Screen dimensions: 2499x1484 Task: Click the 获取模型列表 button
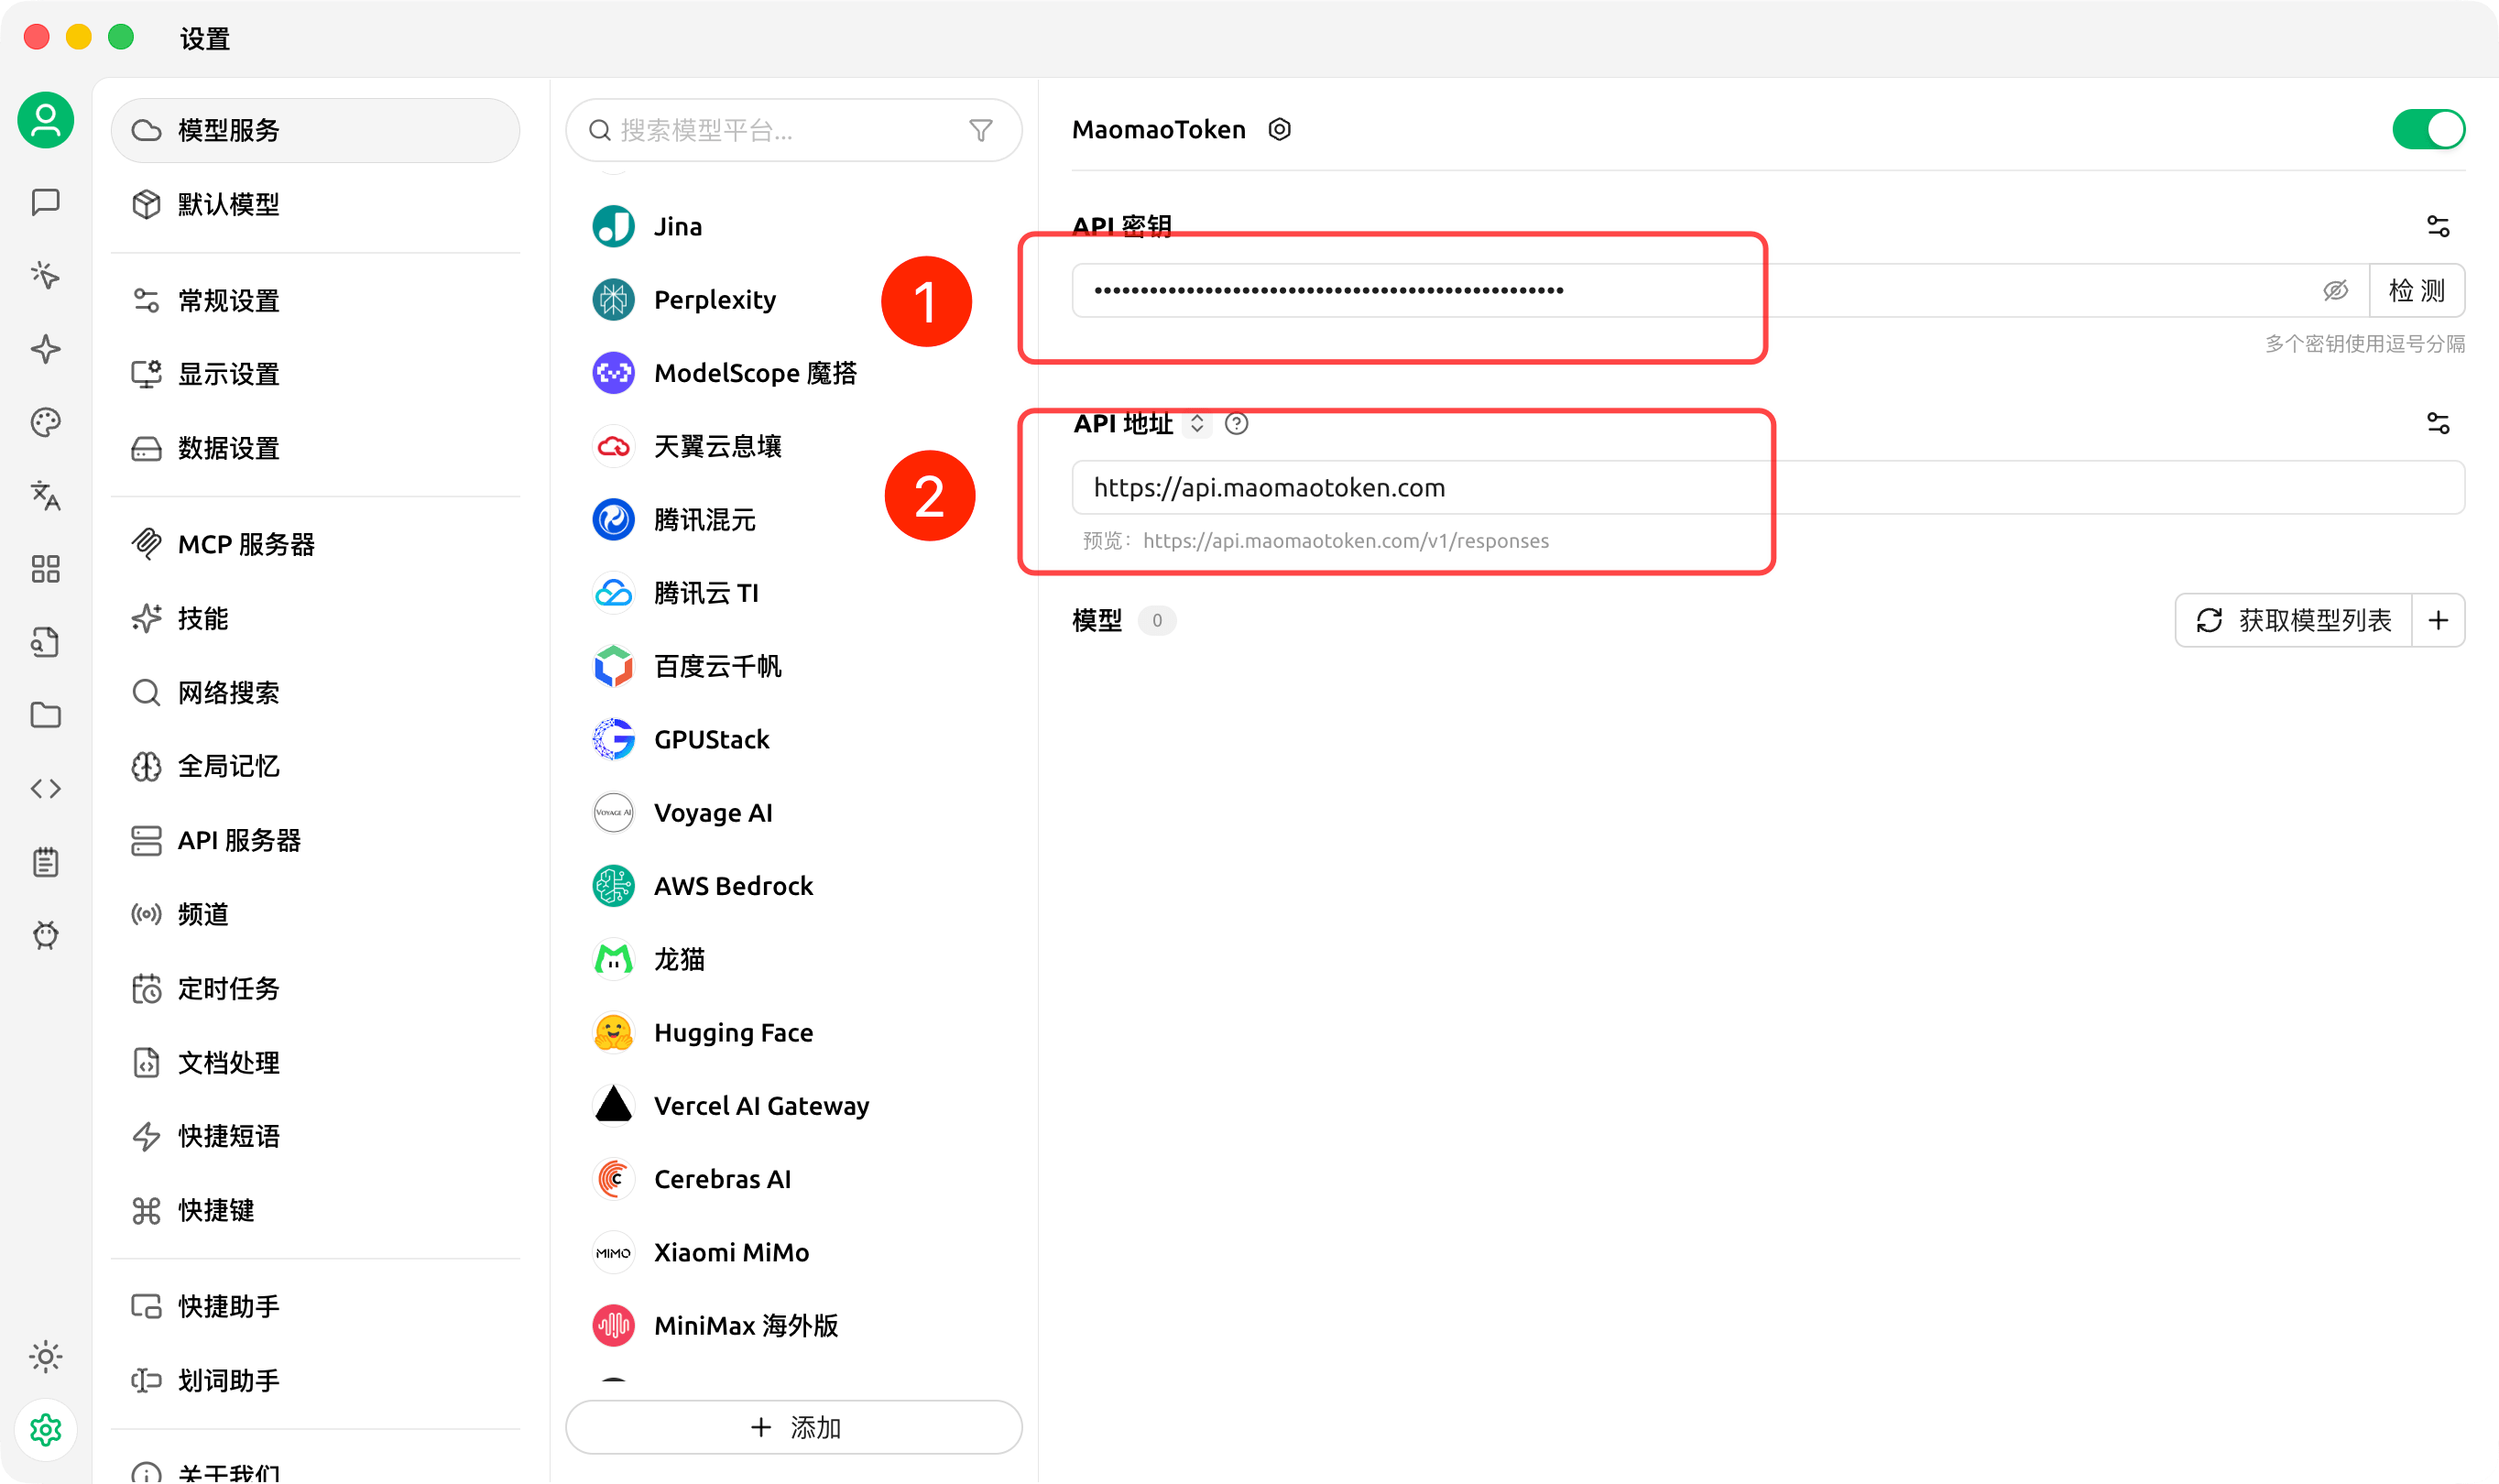point(2293,620)
